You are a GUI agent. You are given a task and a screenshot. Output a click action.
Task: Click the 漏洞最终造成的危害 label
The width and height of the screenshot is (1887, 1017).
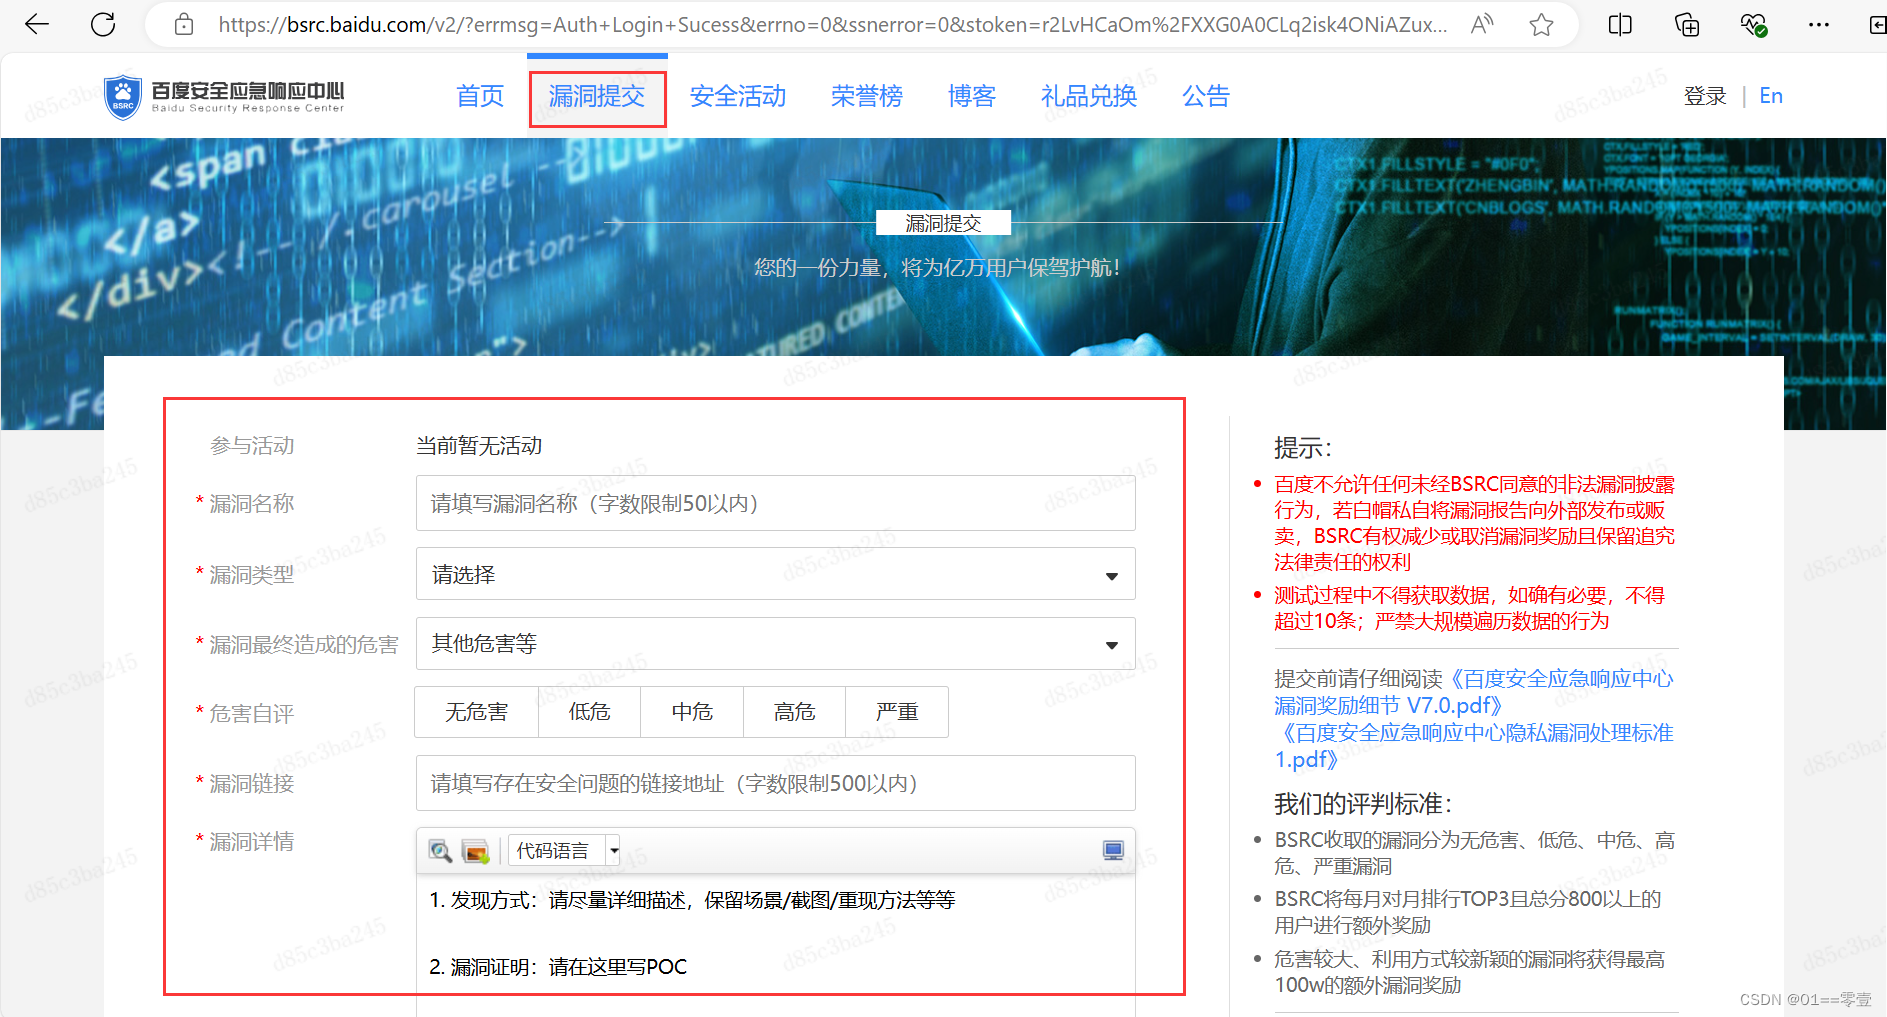point(304,645)
